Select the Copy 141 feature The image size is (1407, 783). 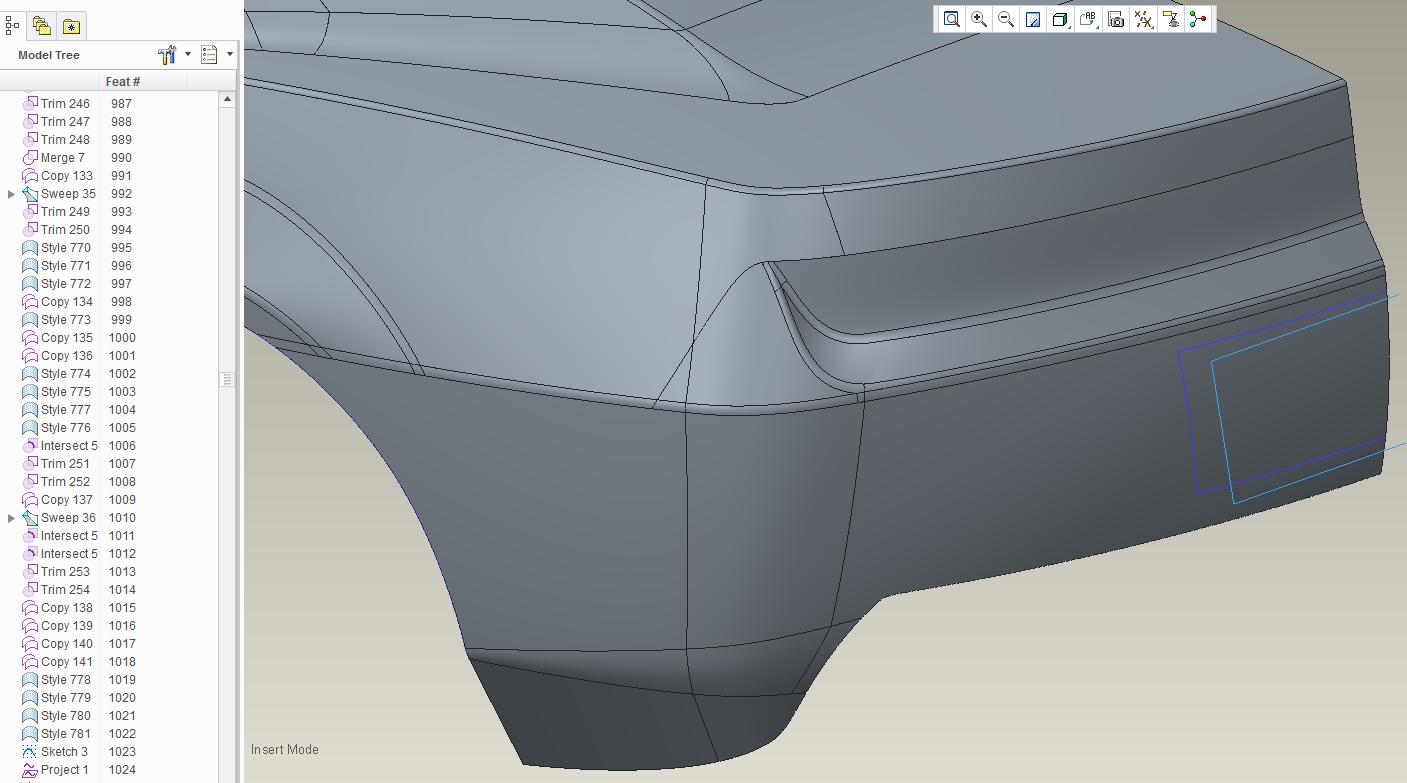click(x=66, y=662)
